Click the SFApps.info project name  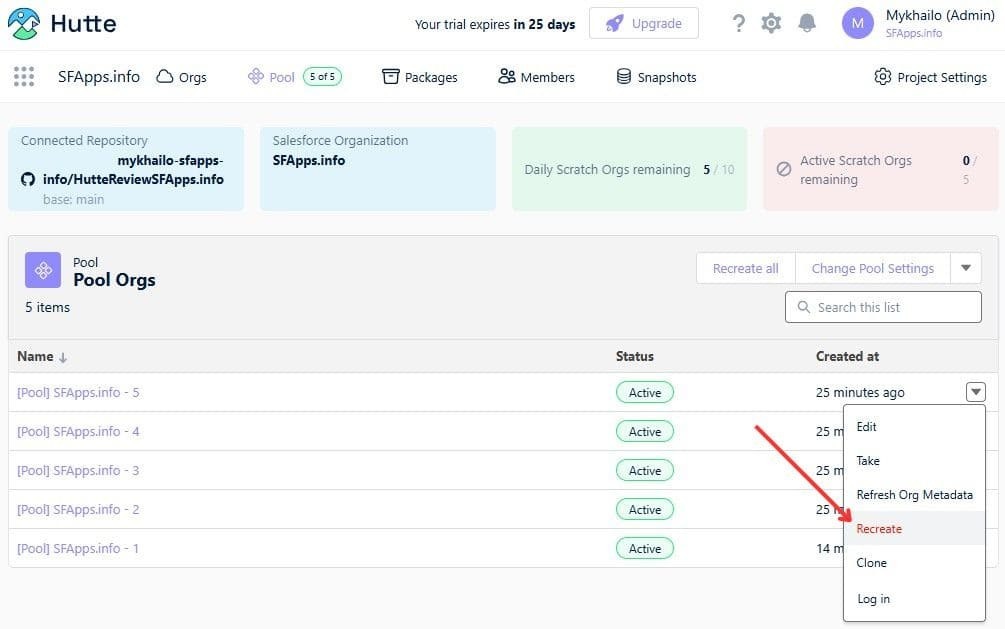(99, 77)
